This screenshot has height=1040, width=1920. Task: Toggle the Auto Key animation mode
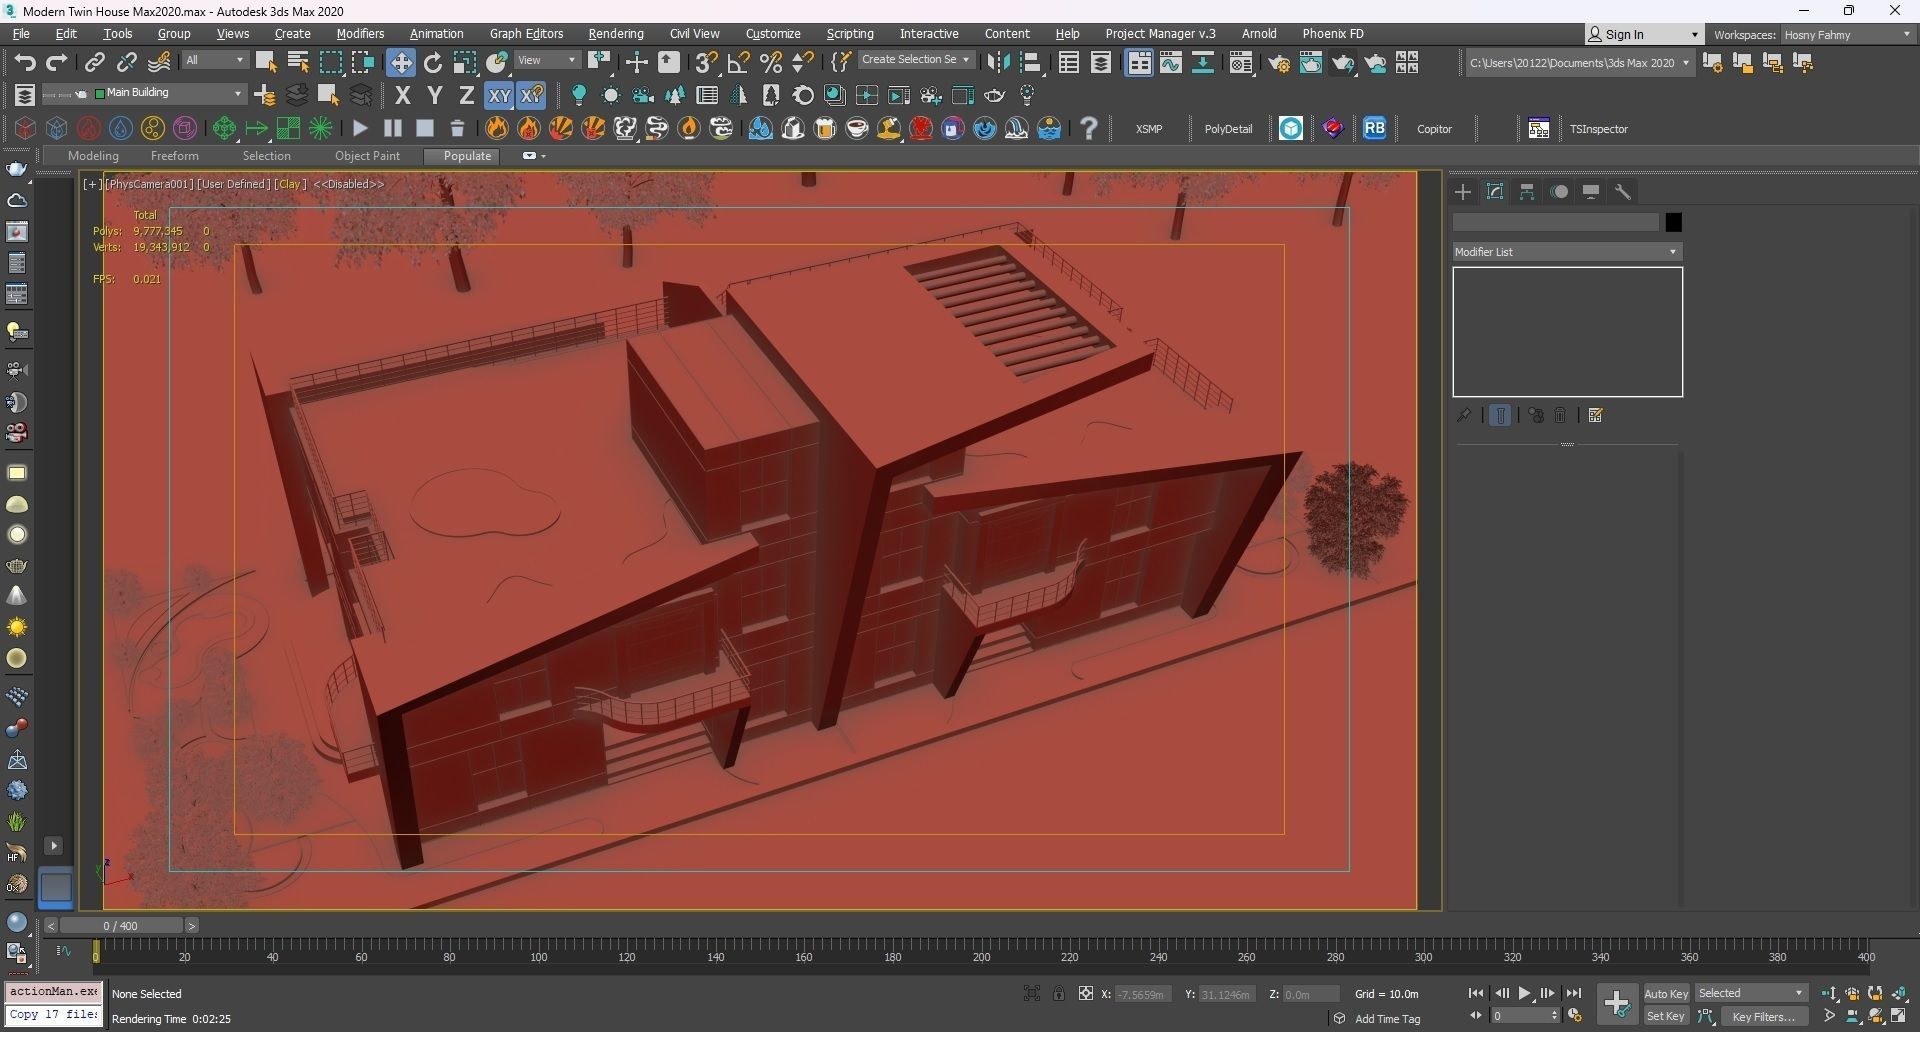(x=1665, y=993)
